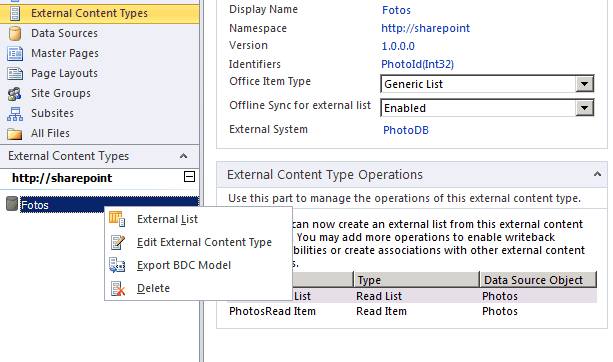Choose Export BDC Model

coord(198,265)
